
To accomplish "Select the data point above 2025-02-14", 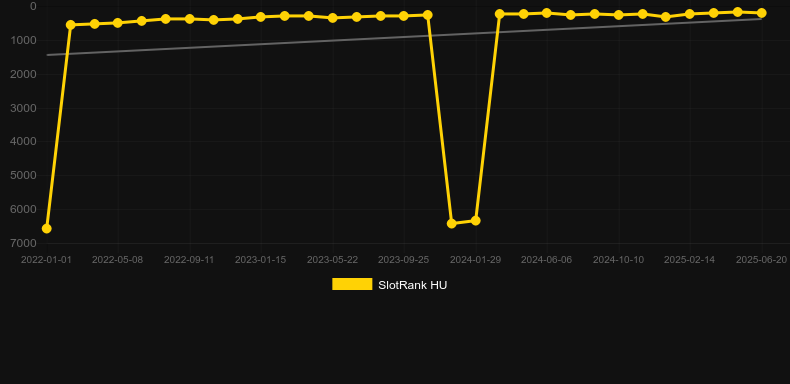I will tap(690, 14).
